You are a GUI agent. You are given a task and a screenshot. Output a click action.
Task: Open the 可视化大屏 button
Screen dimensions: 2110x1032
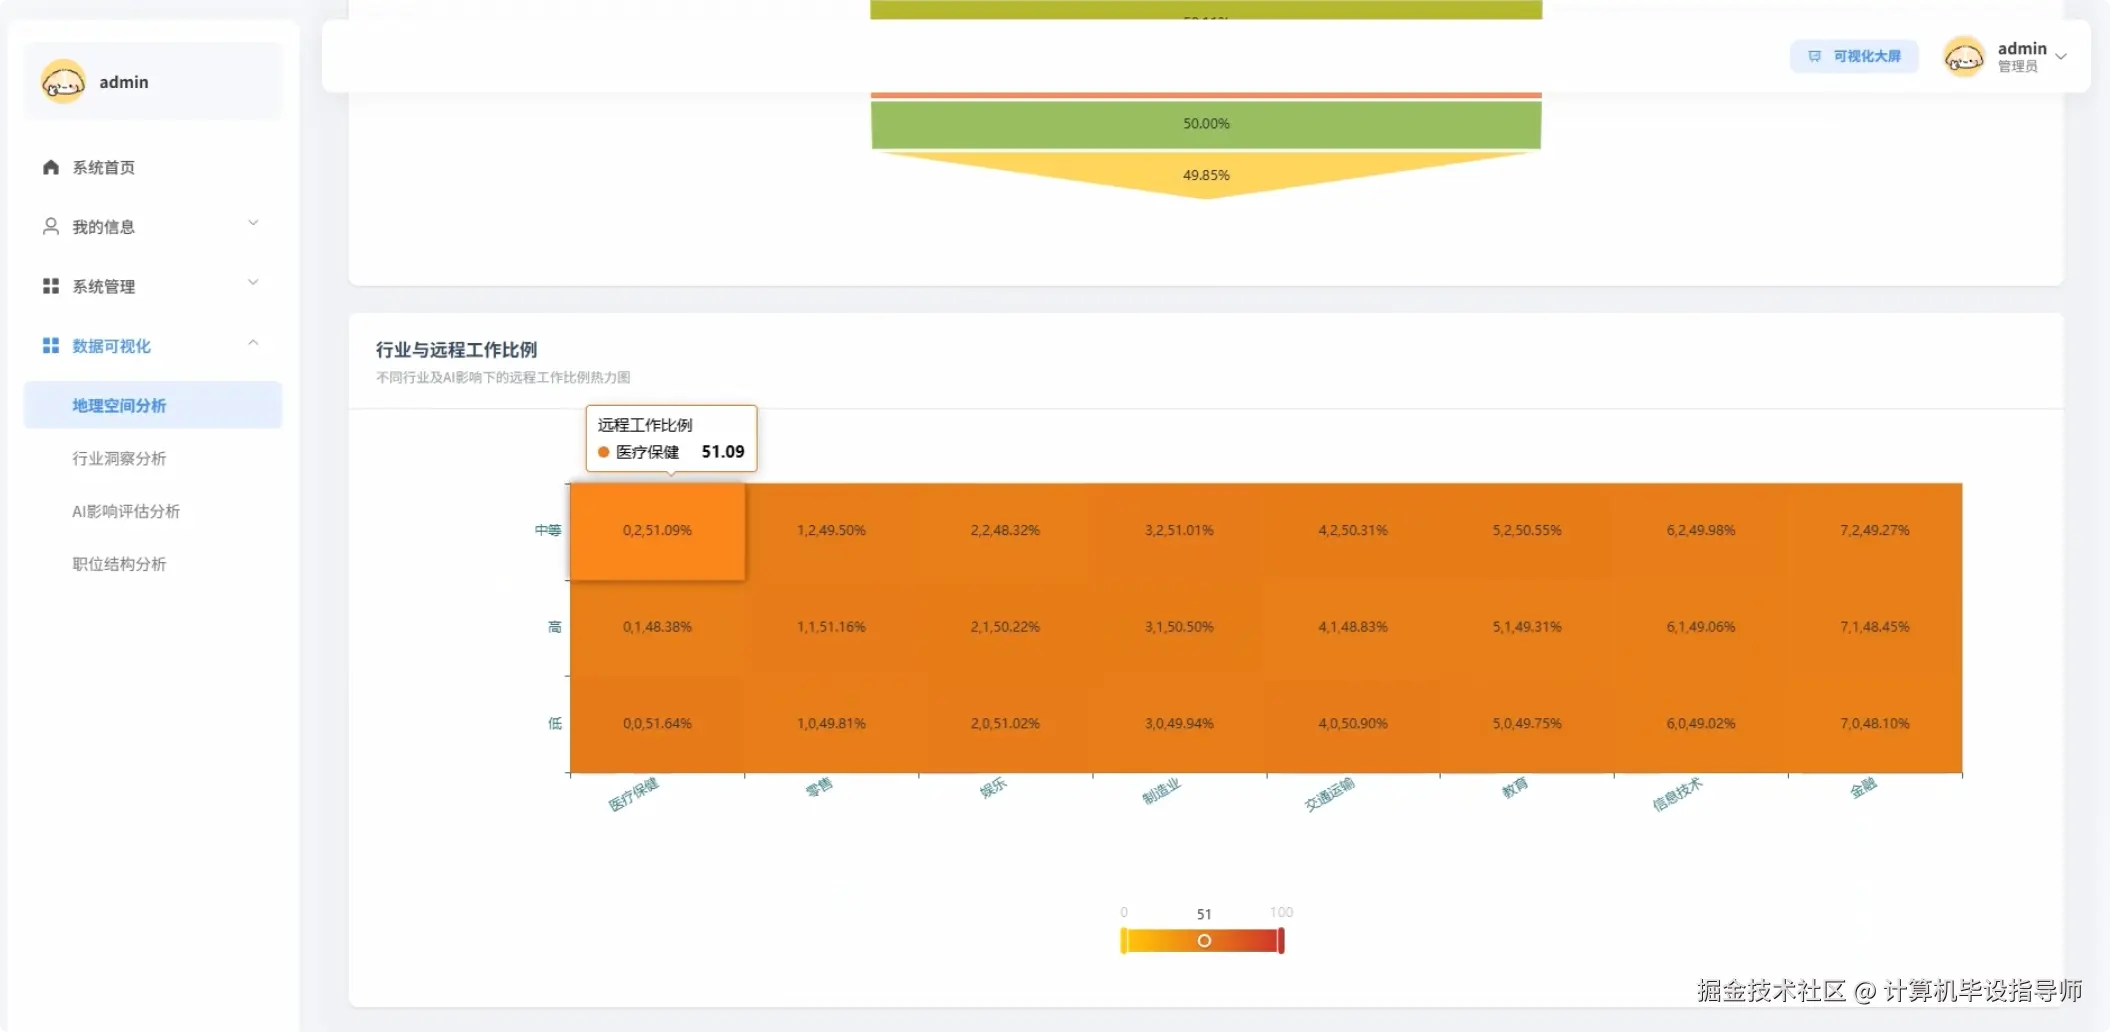point(1854,56)
